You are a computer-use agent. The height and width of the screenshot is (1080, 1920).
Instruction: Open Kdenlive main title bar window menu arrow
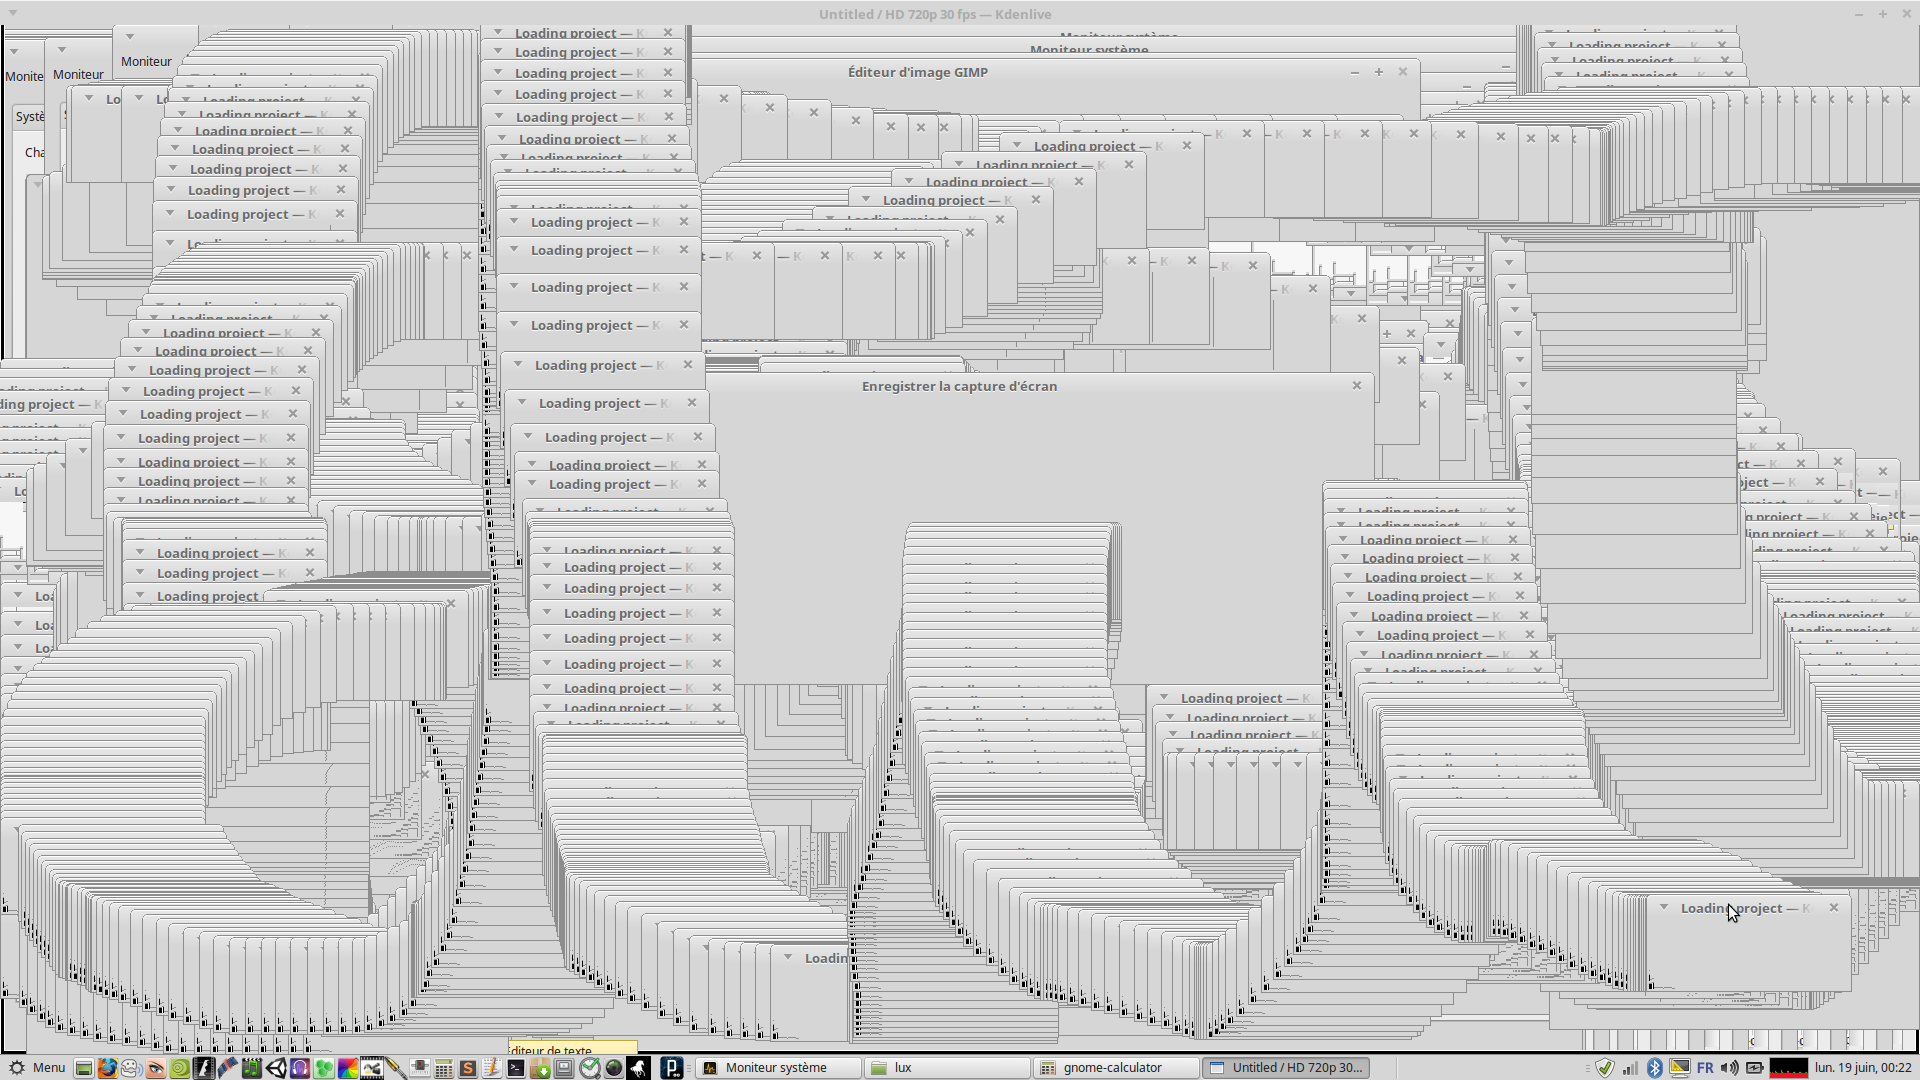coord(13,14)
